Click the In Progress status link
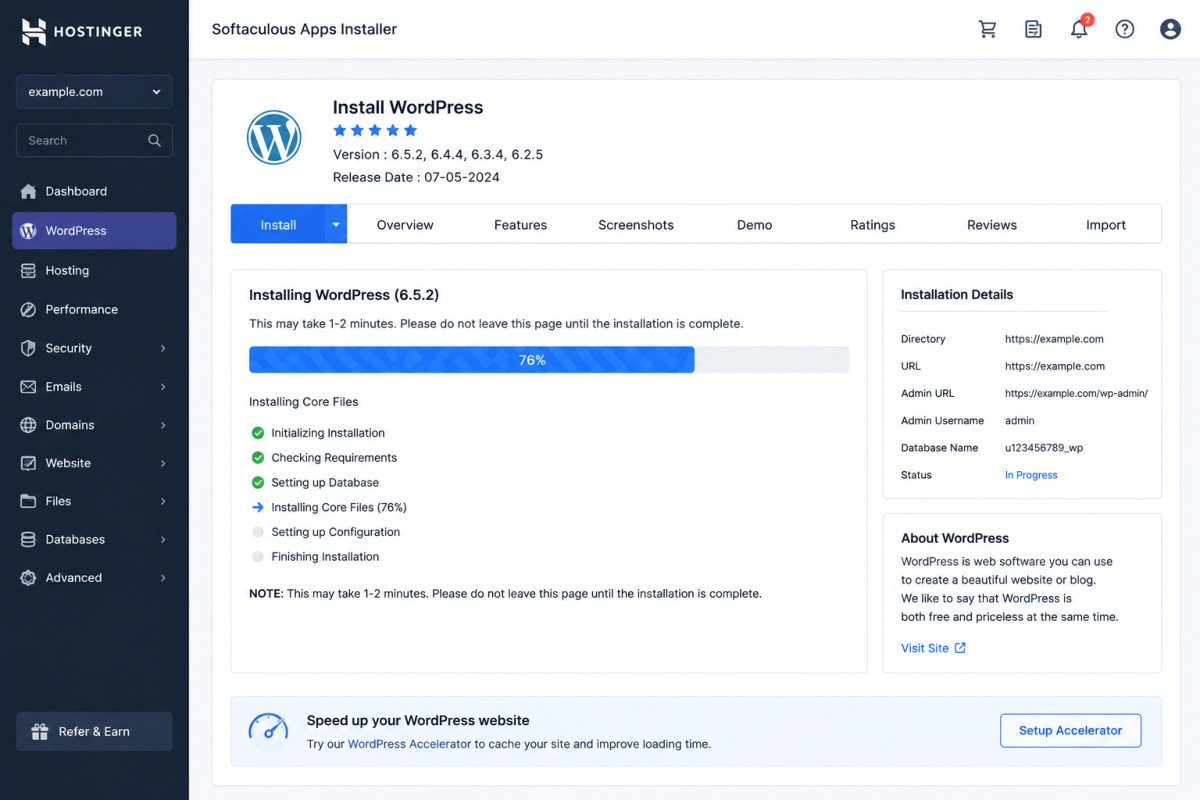This screenshot has height=800, width=1200. 1031,475
